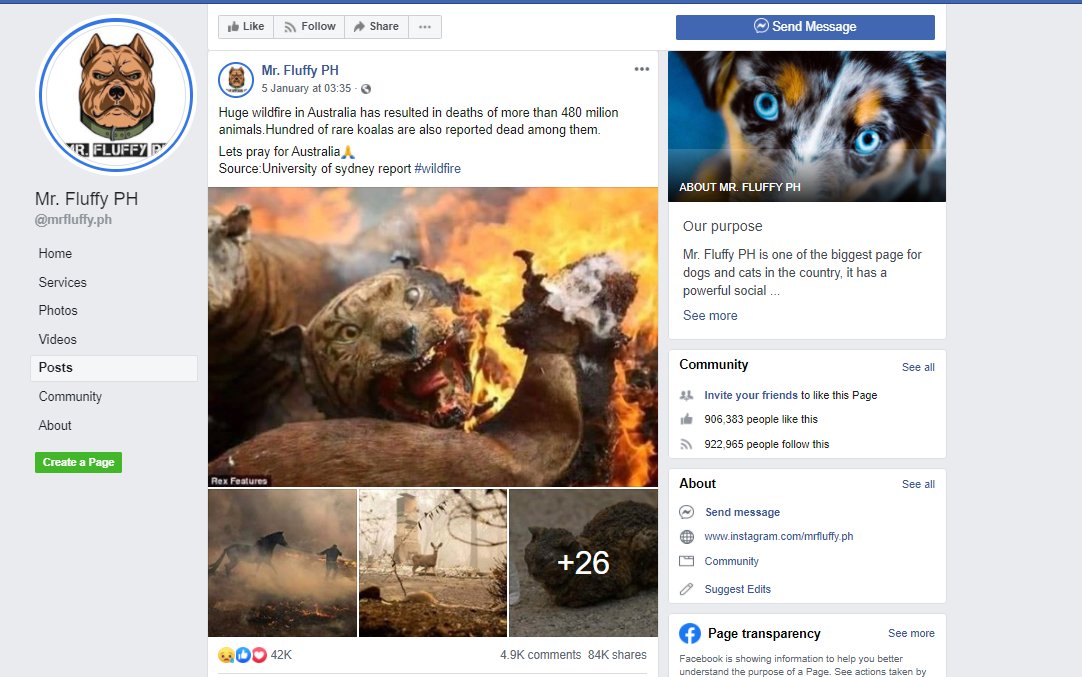This screenshot has height=677, width=1082.
Task: Click the green Create a Page button
Action: coord(79,462)
